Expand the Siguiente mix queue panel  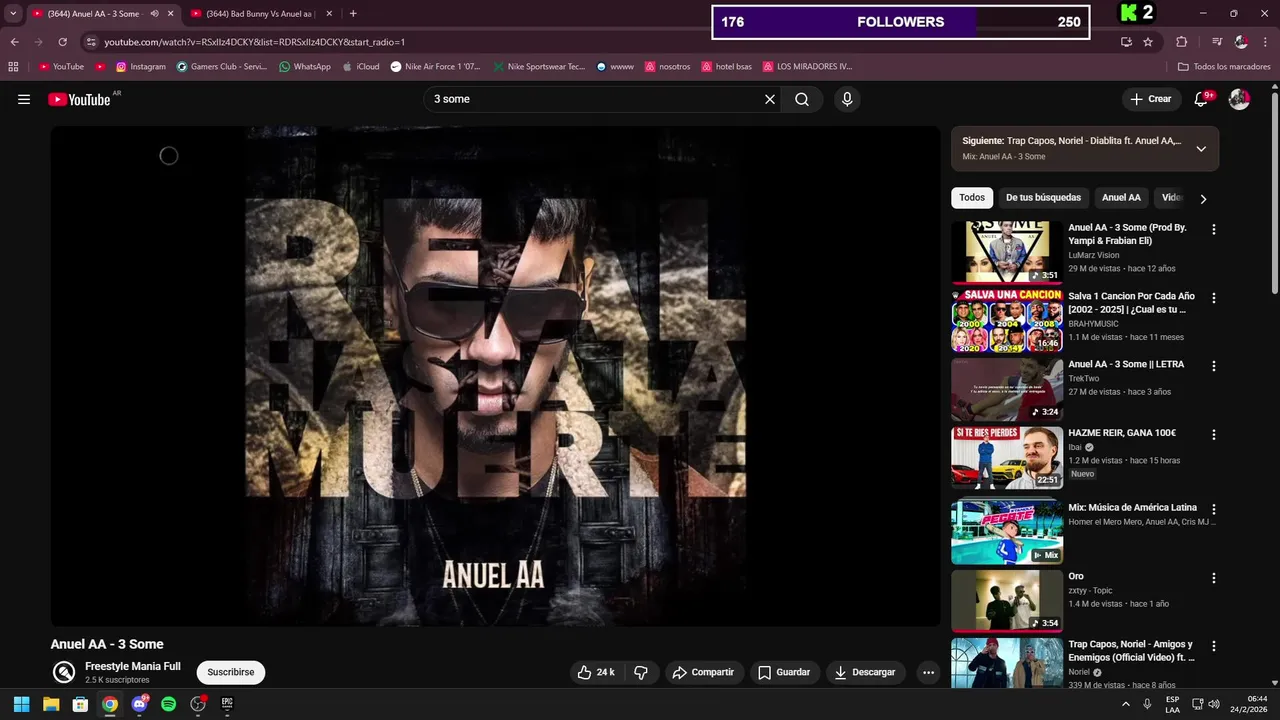point(1201,149)
